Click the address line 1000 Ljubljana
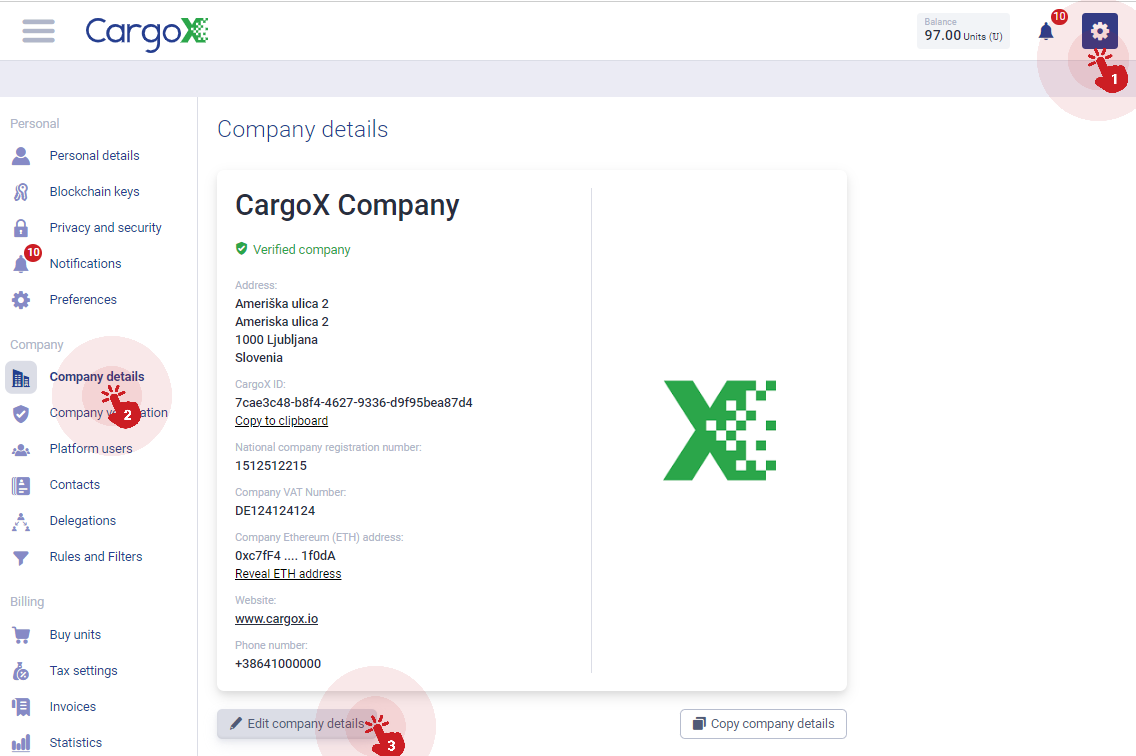 [x=276, y=340]
